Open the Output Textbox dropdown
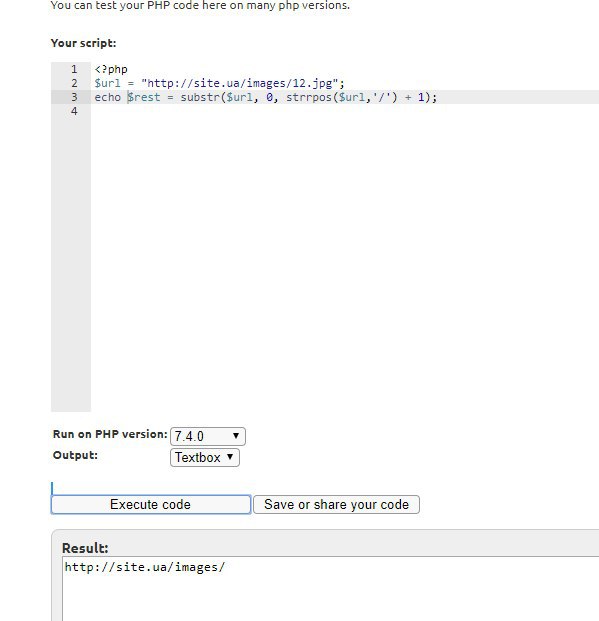Image resolution: width=599 pixels, height=621 pixels. pos(205,457)
